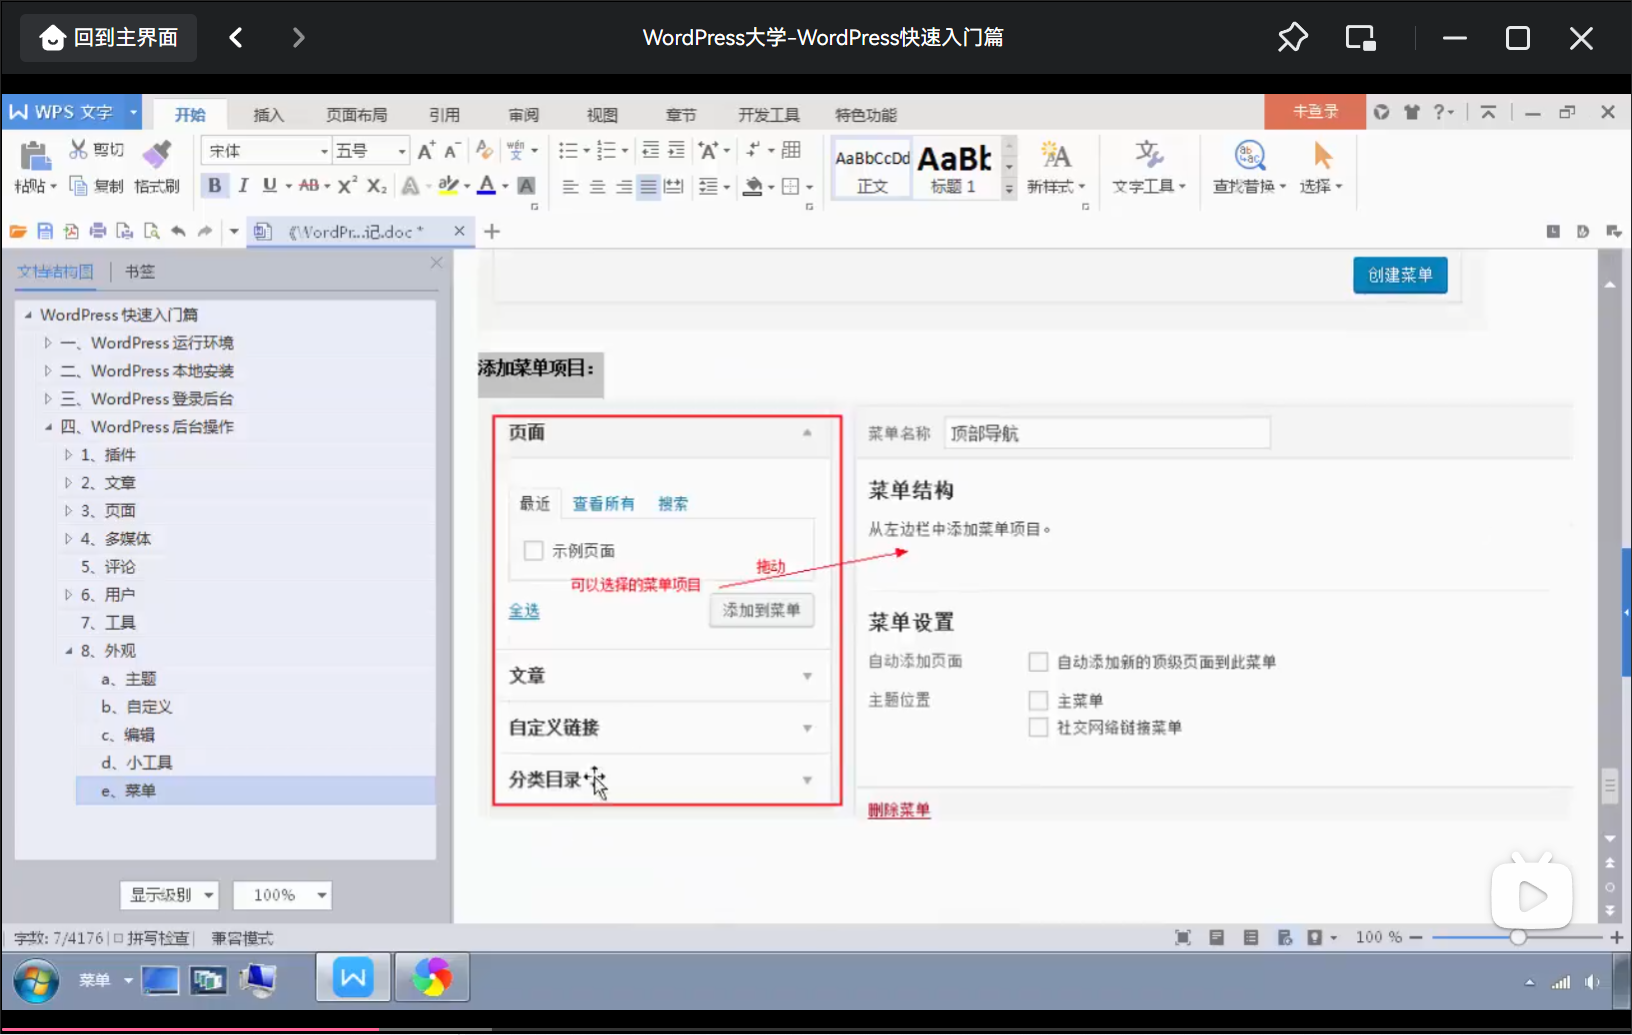Click the Save disk icon
The width and height of the screenshot is (1632, 1035).
pos(45,231)
